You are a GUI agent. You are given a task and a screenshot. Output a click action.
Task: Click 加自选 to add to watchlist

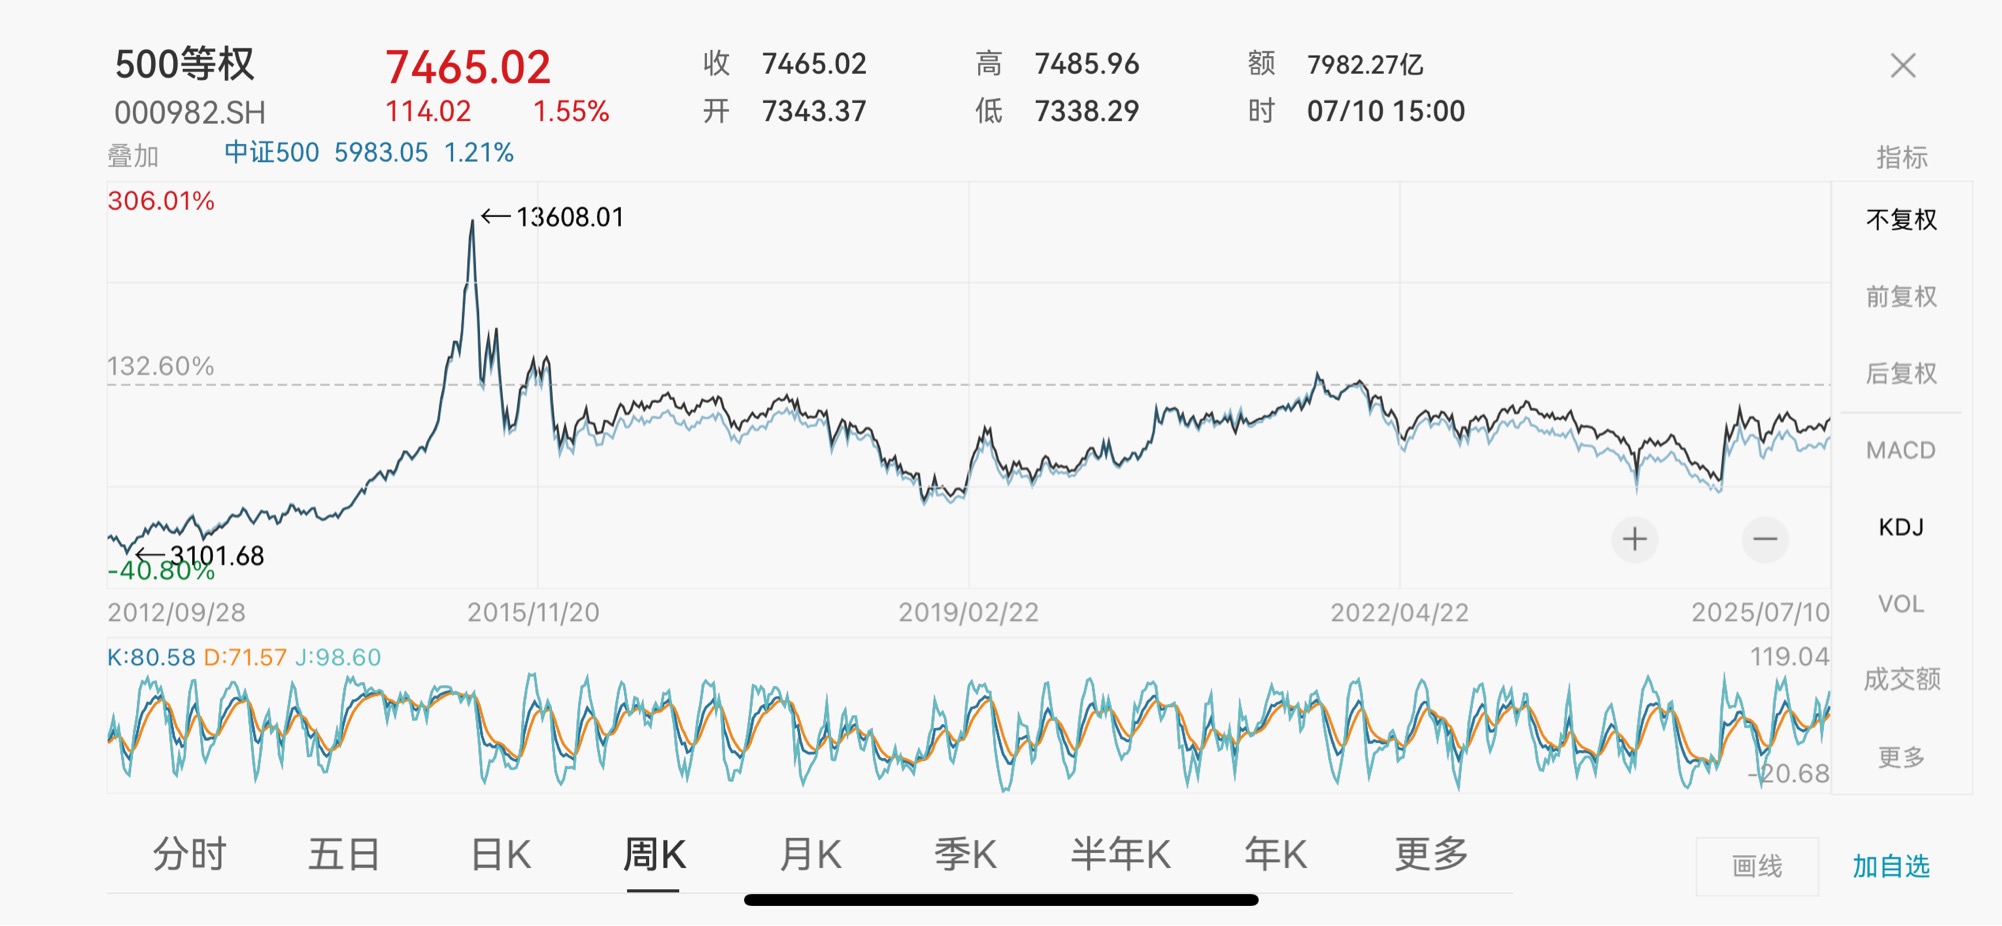tap(1890, 866)
